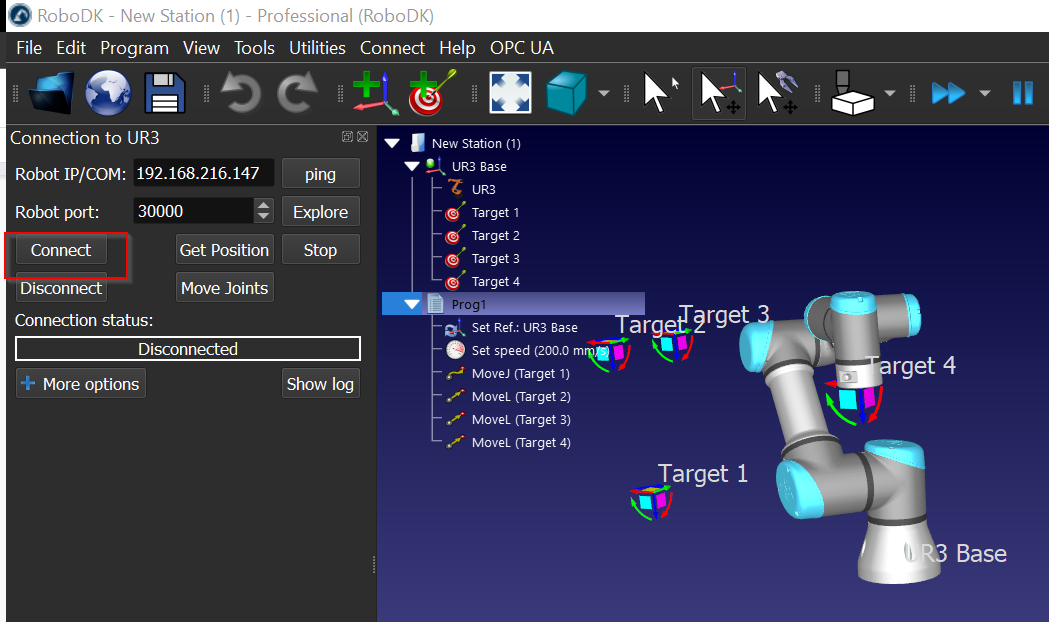Click the Target 1 frame in 3D view

point(651,502)
